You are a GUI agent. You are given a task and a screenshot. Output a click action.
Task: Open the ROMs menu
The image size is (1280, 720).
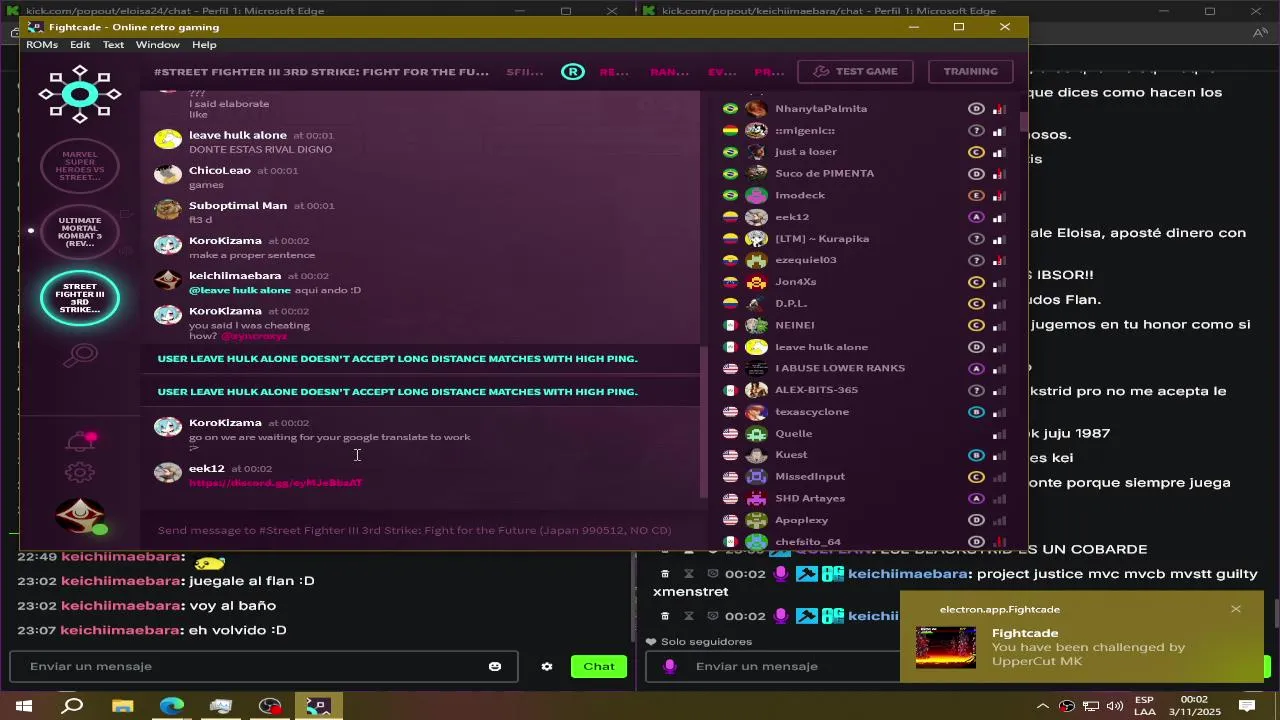click(42, 45)
